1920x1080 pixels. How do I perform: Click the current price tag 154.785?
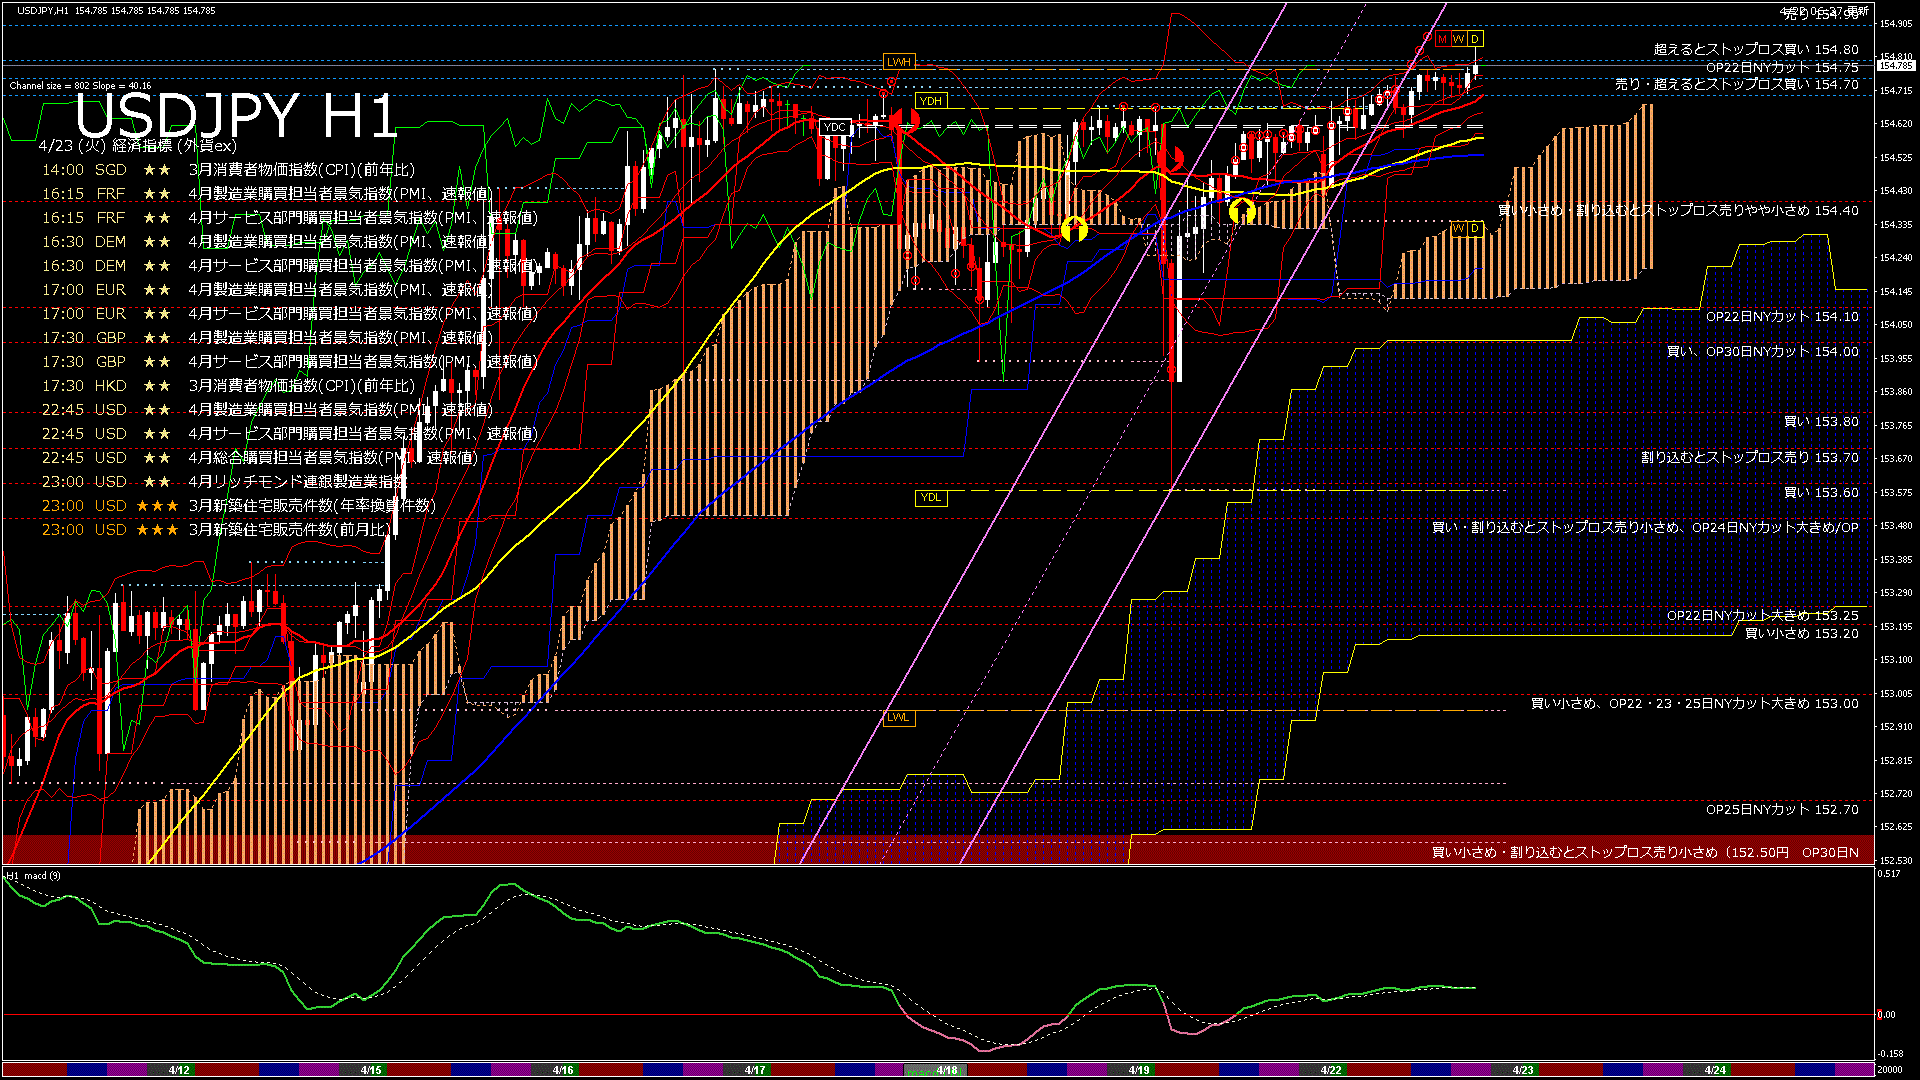(1895, 66)
